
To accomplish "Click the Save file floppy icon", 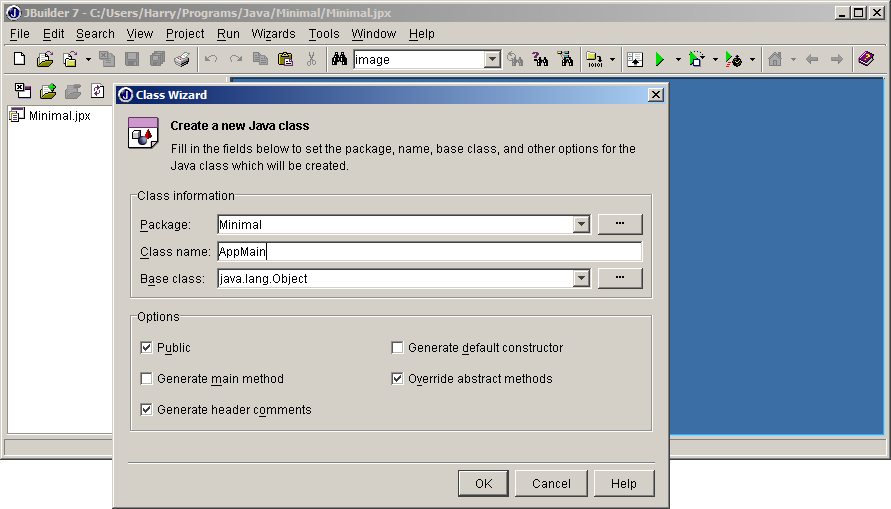I will (132, 59).
